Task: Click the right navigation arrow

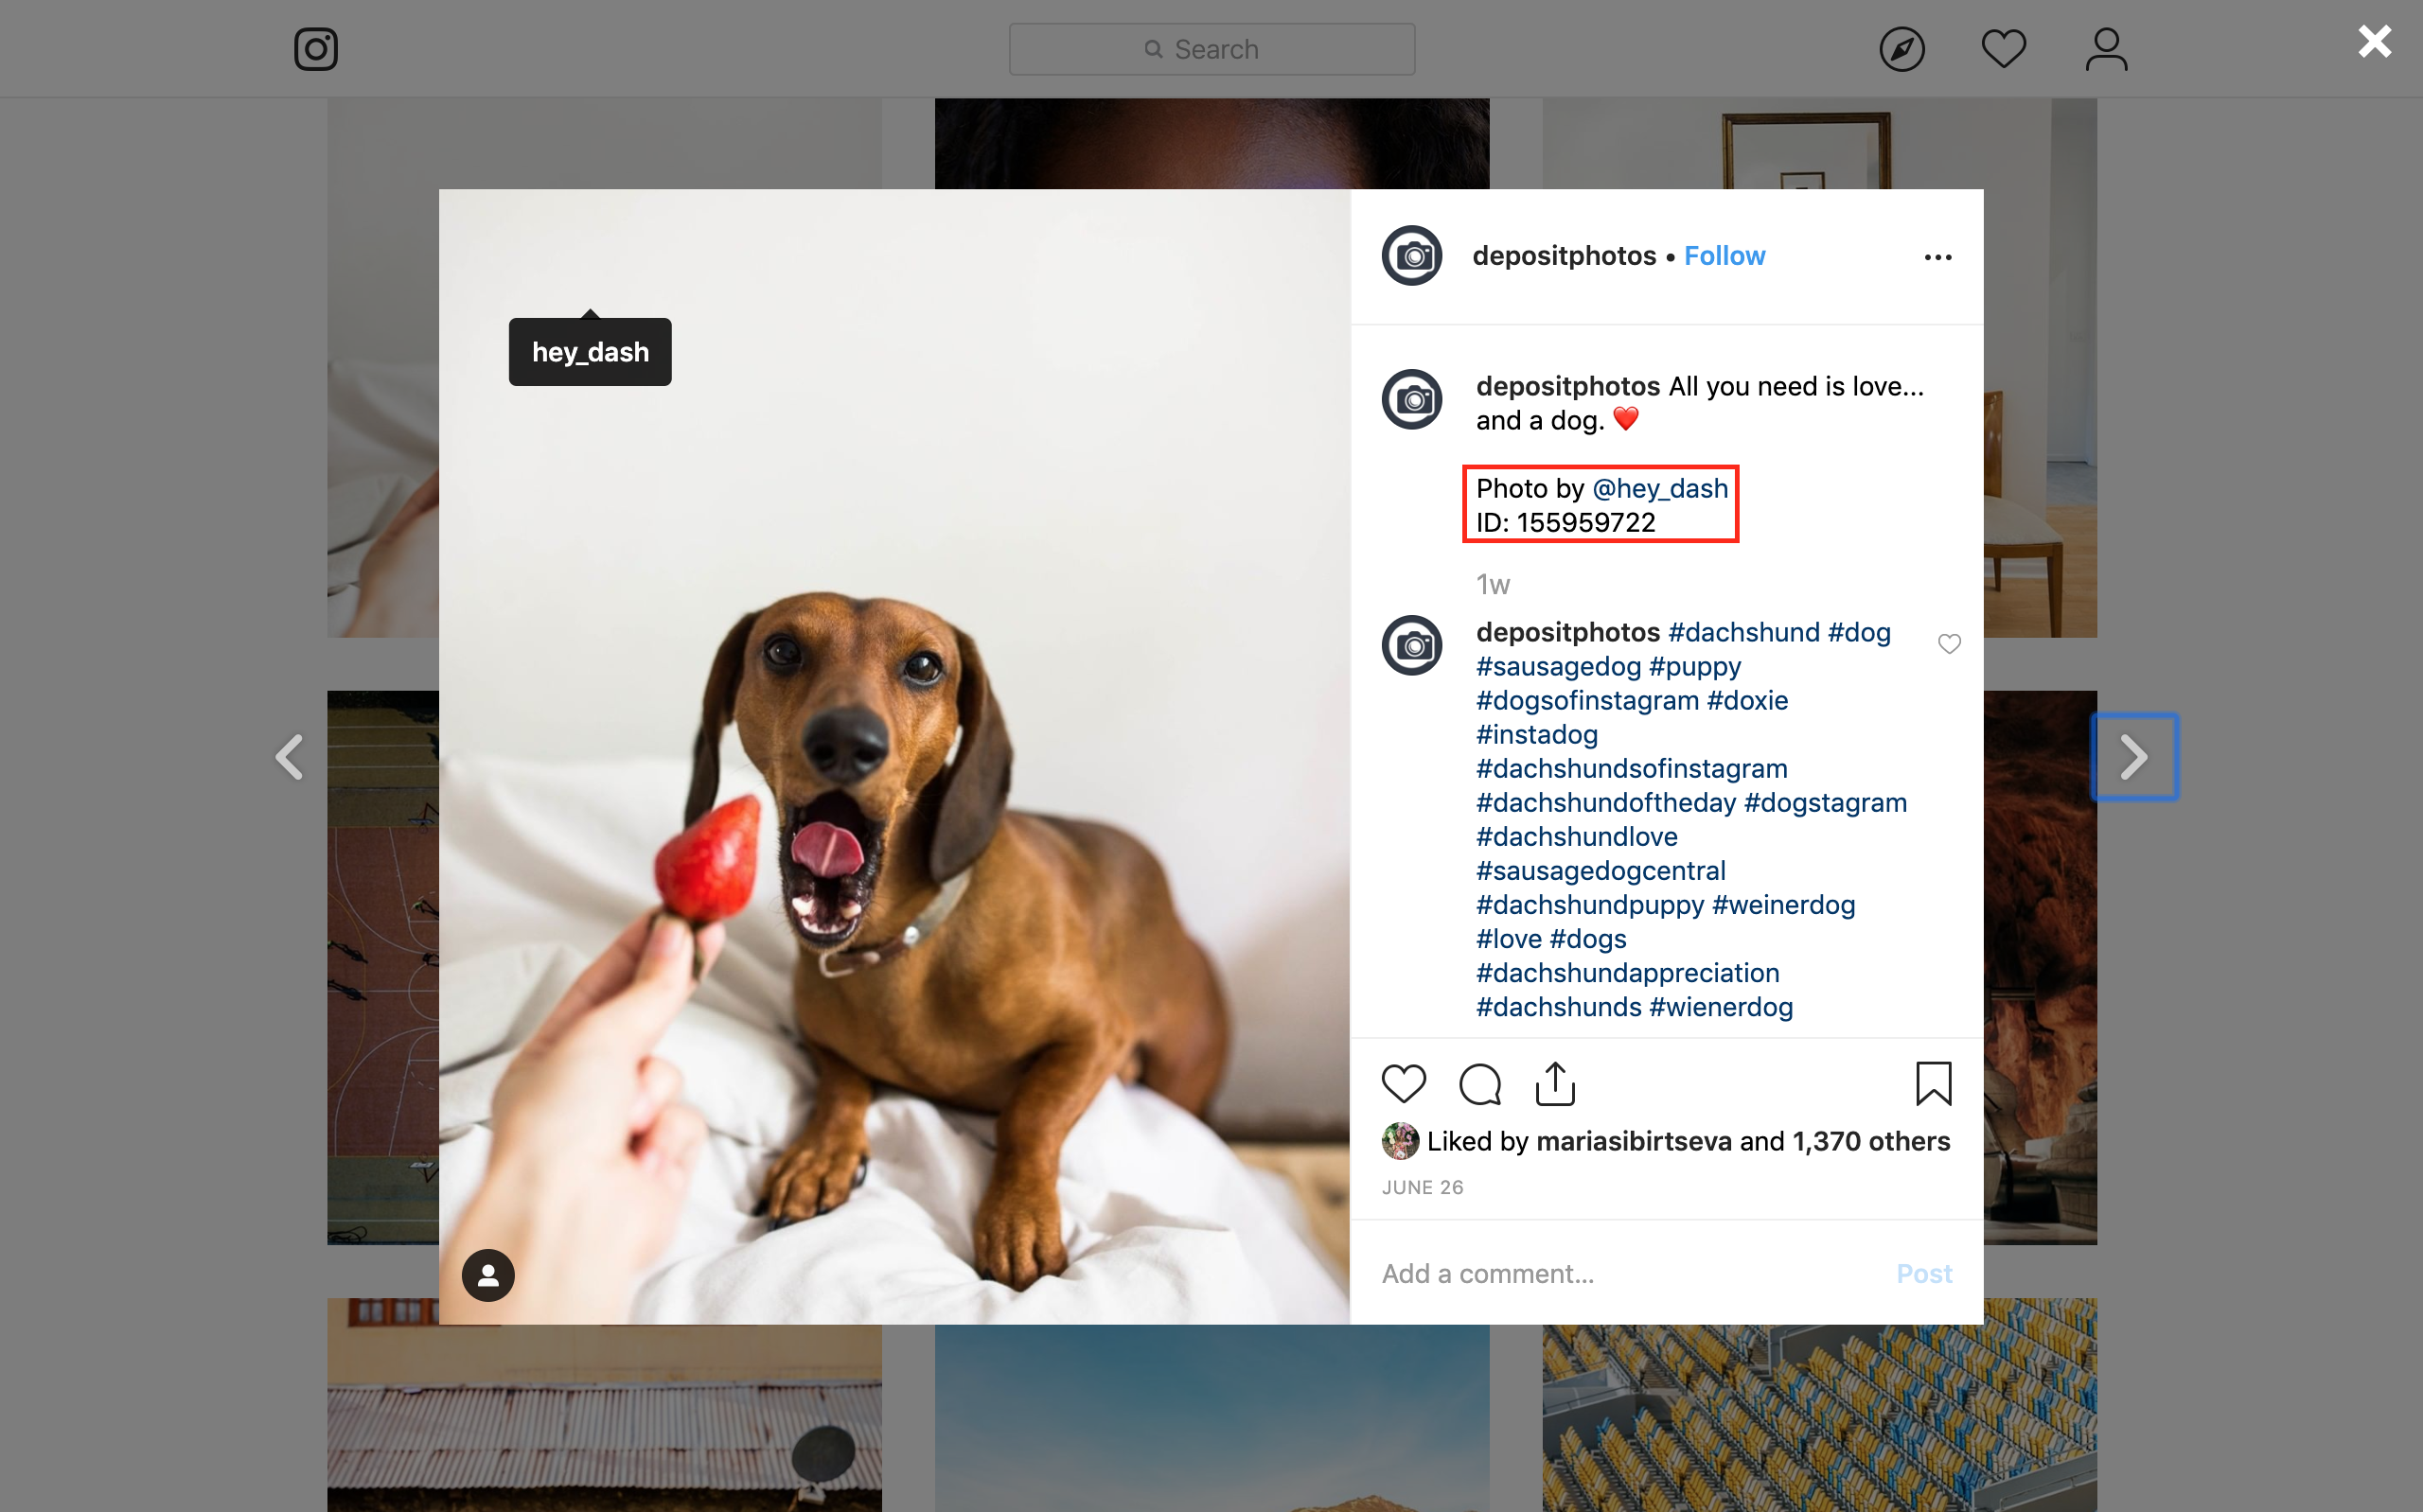Action: click(2132, 756)
